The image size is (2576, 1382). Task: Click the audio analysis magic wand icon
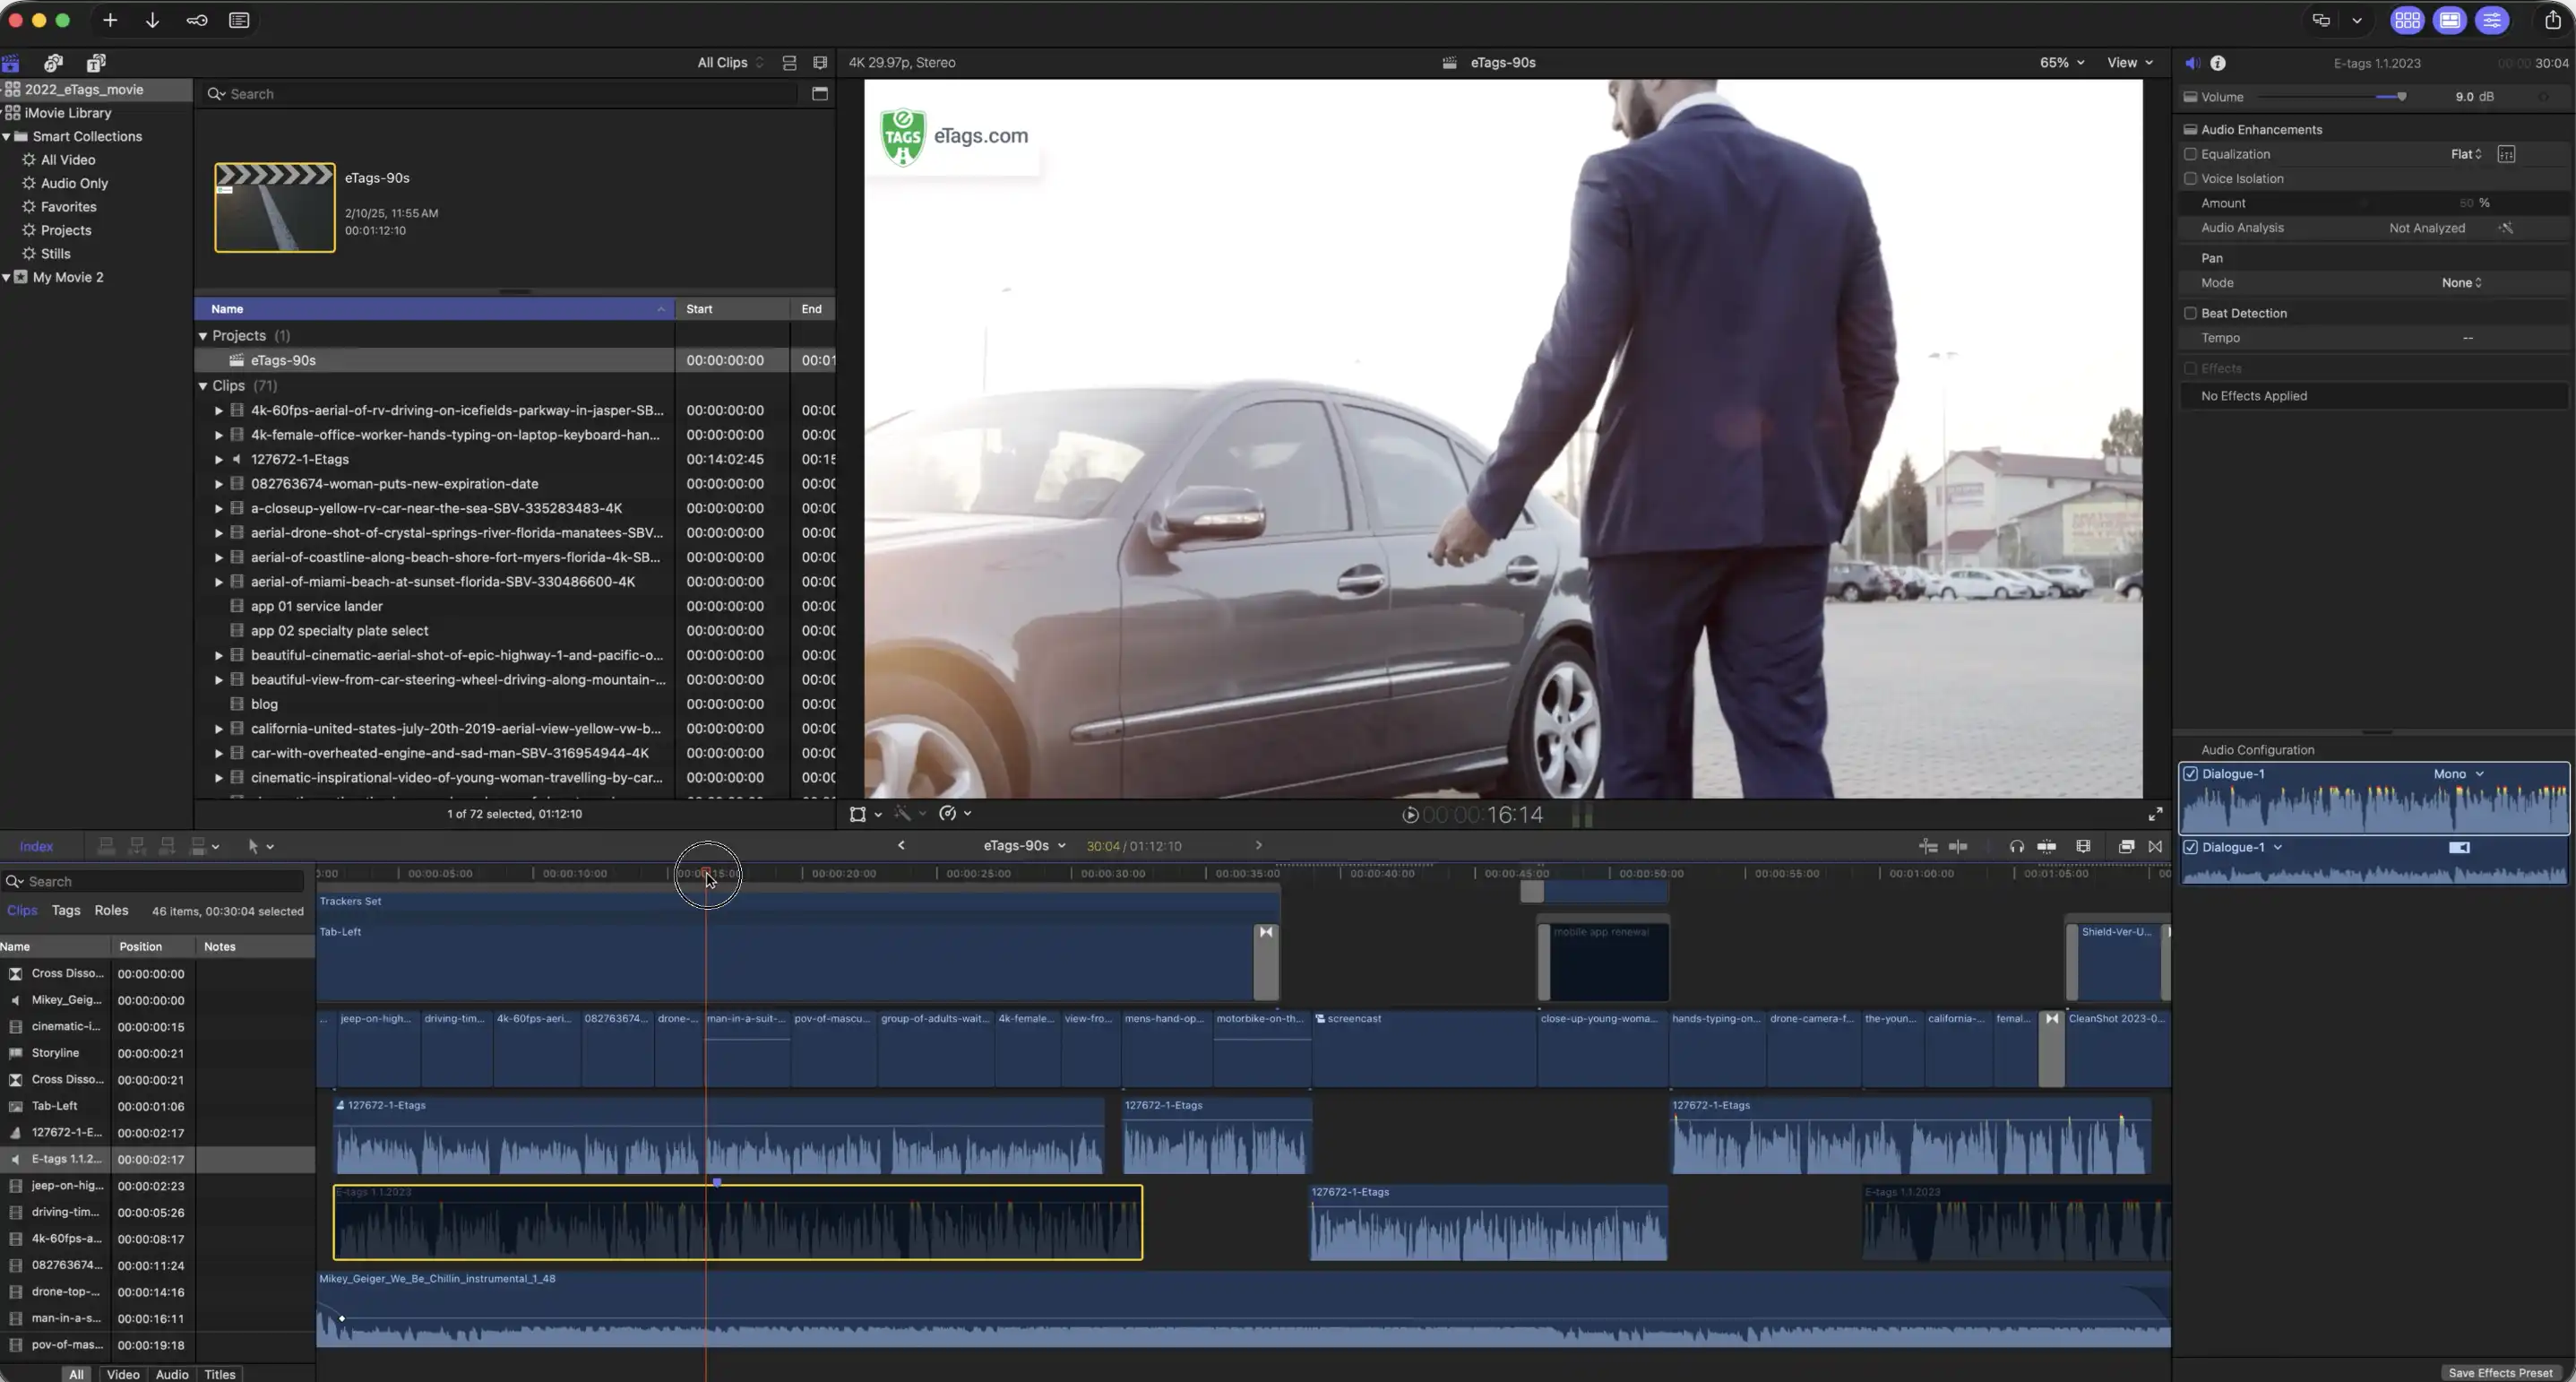2506,228
